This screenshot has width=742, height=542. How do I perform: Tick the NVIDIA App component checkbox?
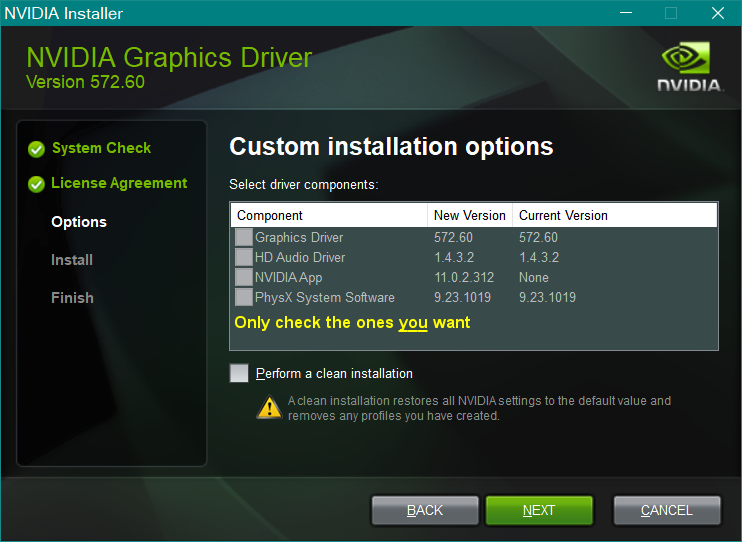pos(244,278)
